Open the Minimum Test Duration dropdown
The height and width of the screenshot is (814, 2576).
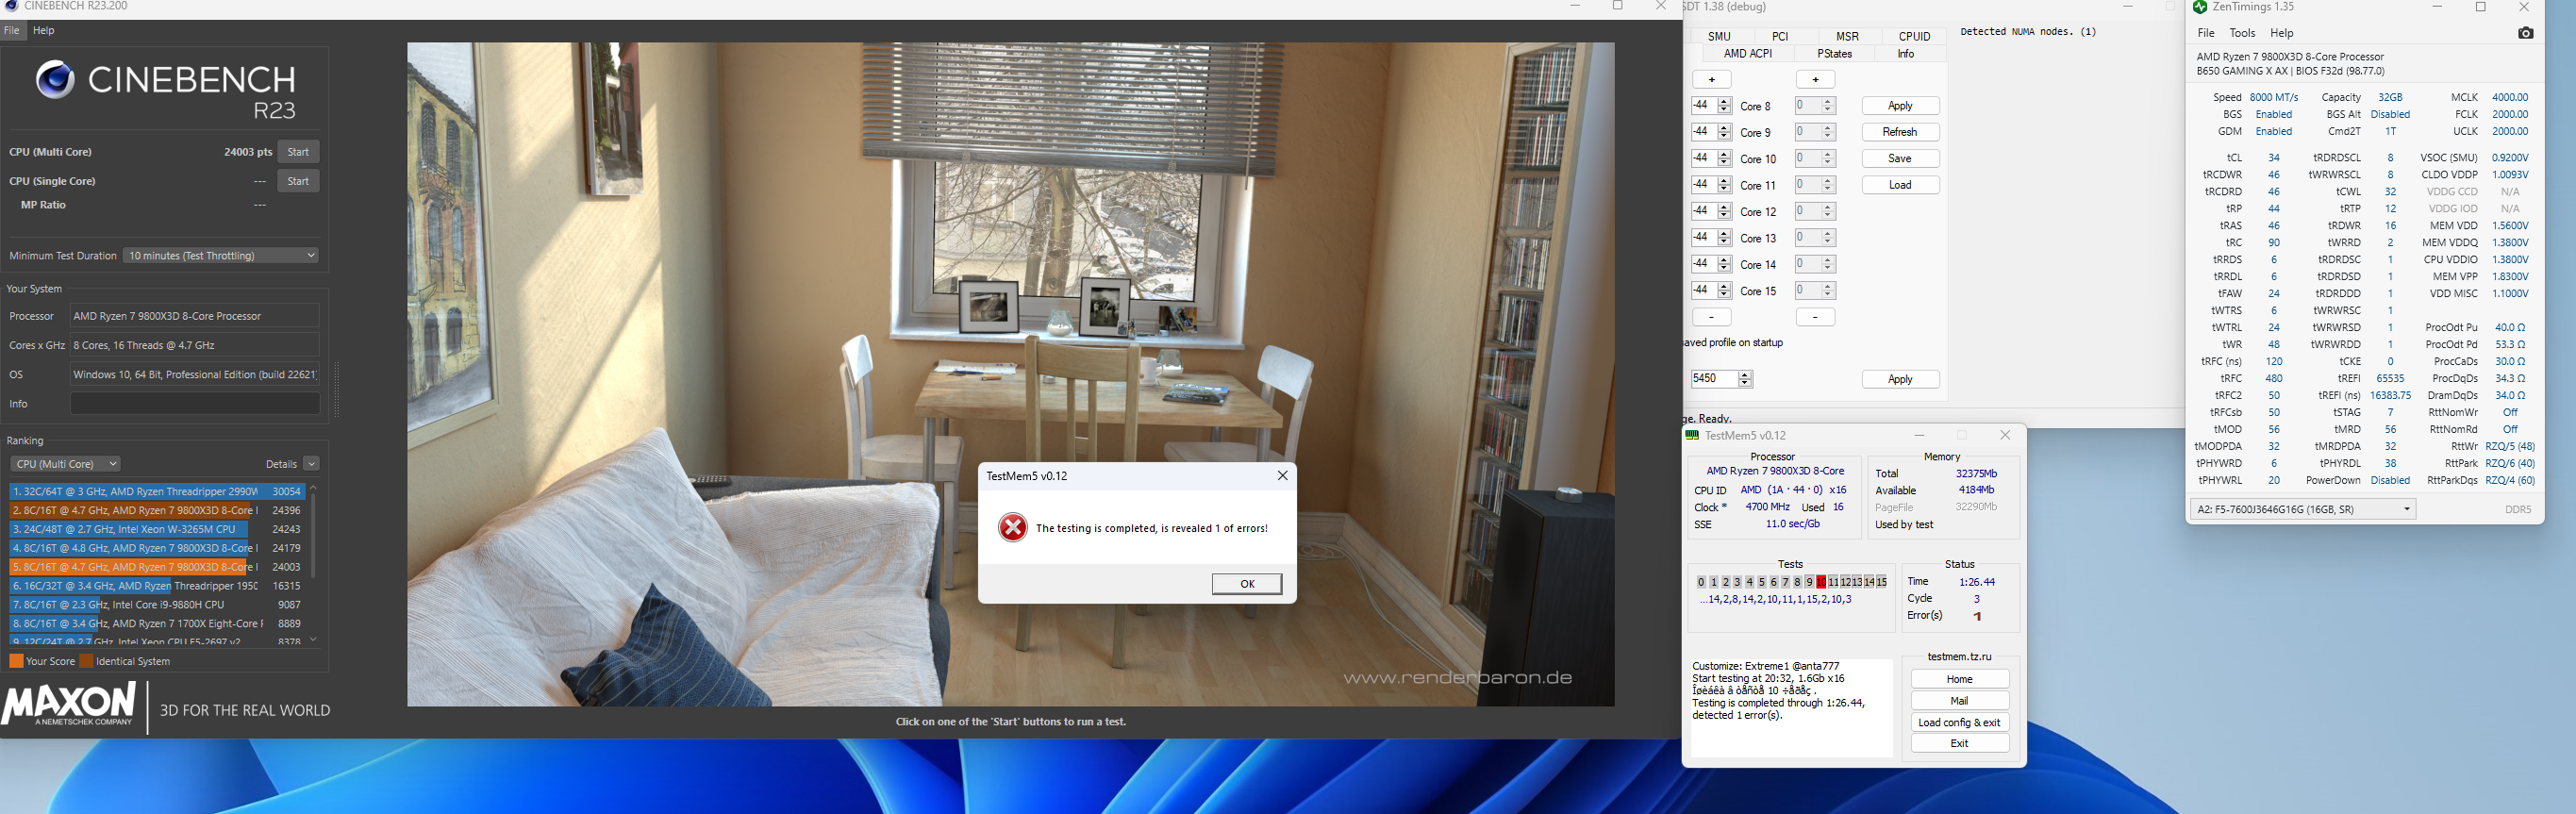coord(221,255)
